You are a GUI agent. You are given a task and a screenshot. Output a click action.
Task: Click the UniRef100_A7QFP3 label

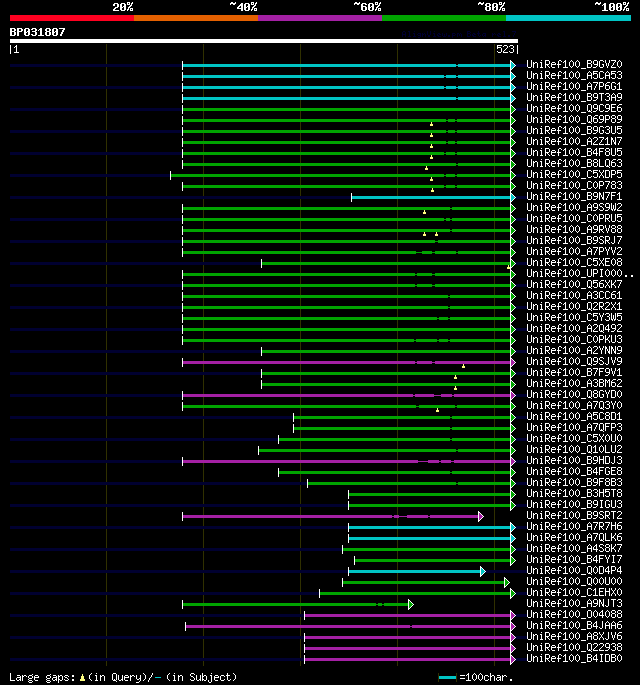coord(574,428)
